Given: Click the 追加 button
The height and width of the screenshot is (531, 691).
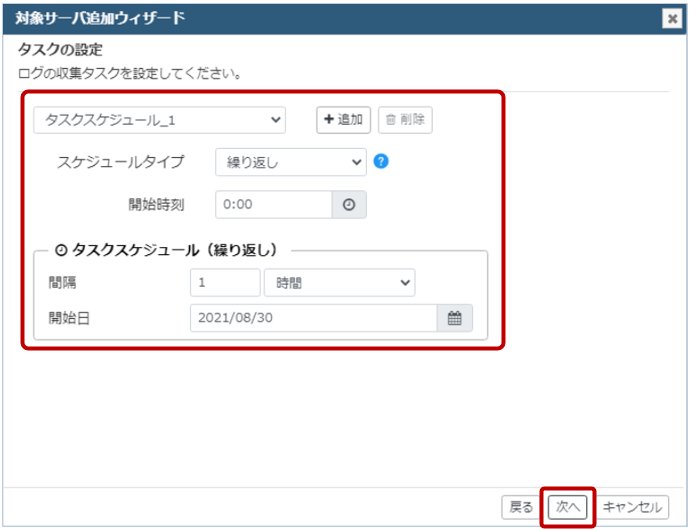Looking at the screenshot, I should point(343,119).
